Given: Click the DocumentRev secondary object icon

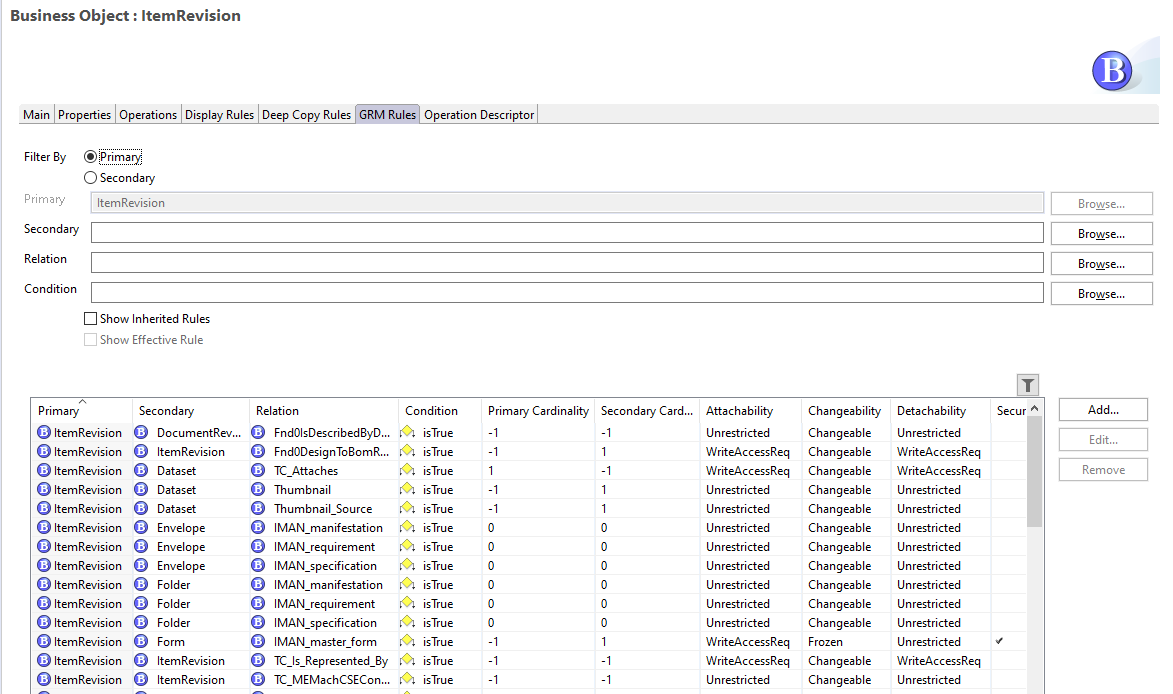Looking at the screenshot, I should [141, 432].
